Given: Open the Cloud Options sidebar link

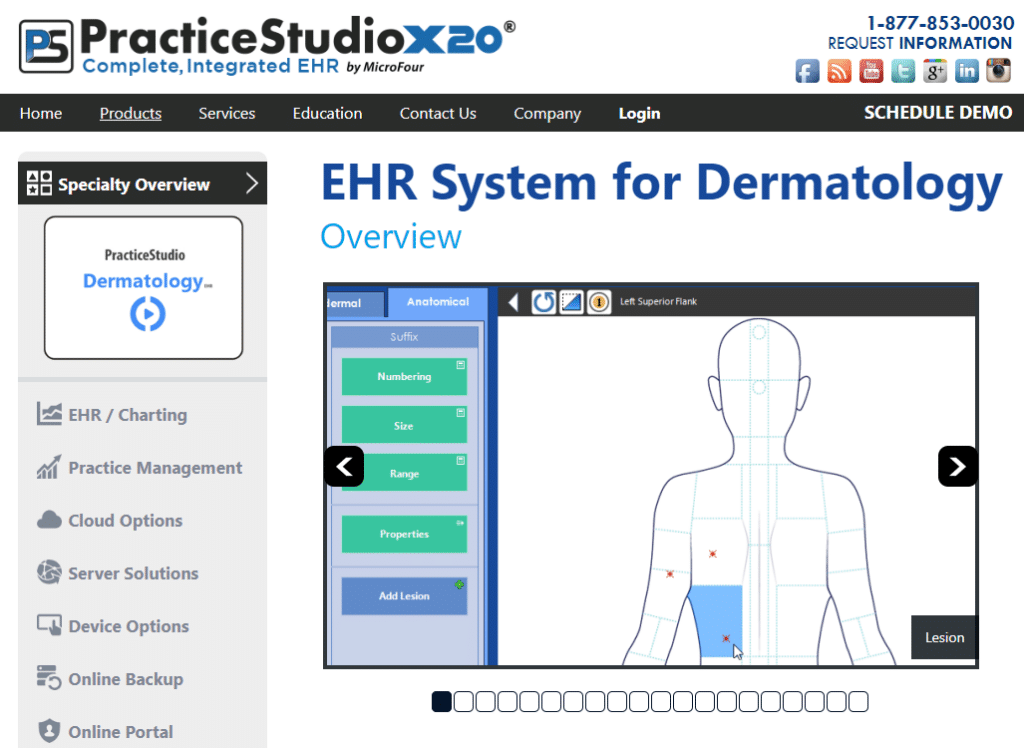Looking at the screenshot, I should click(x=125, y=521).
